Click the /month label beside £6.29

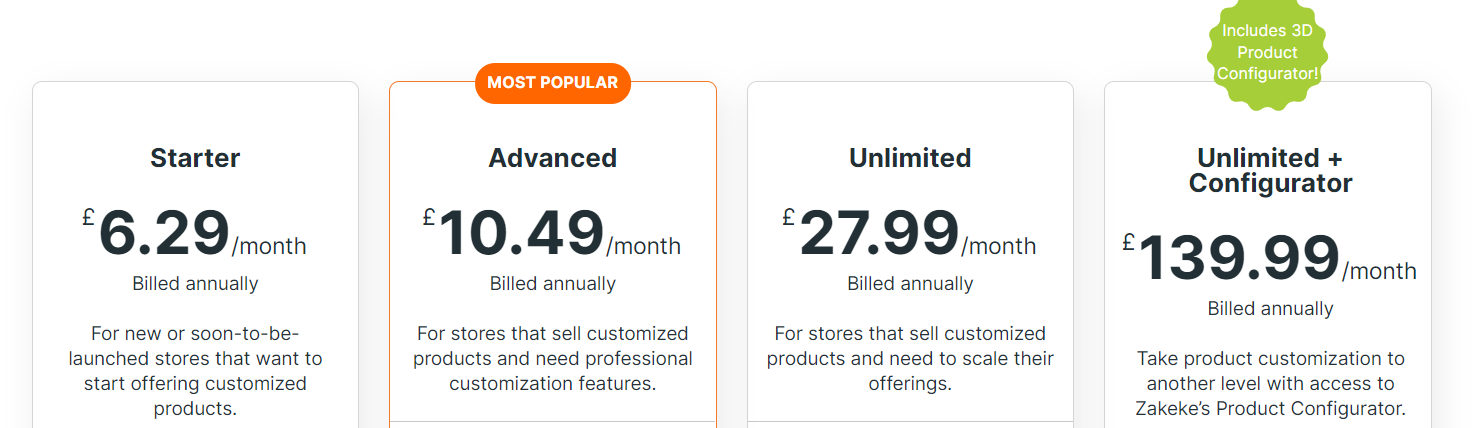269,246
